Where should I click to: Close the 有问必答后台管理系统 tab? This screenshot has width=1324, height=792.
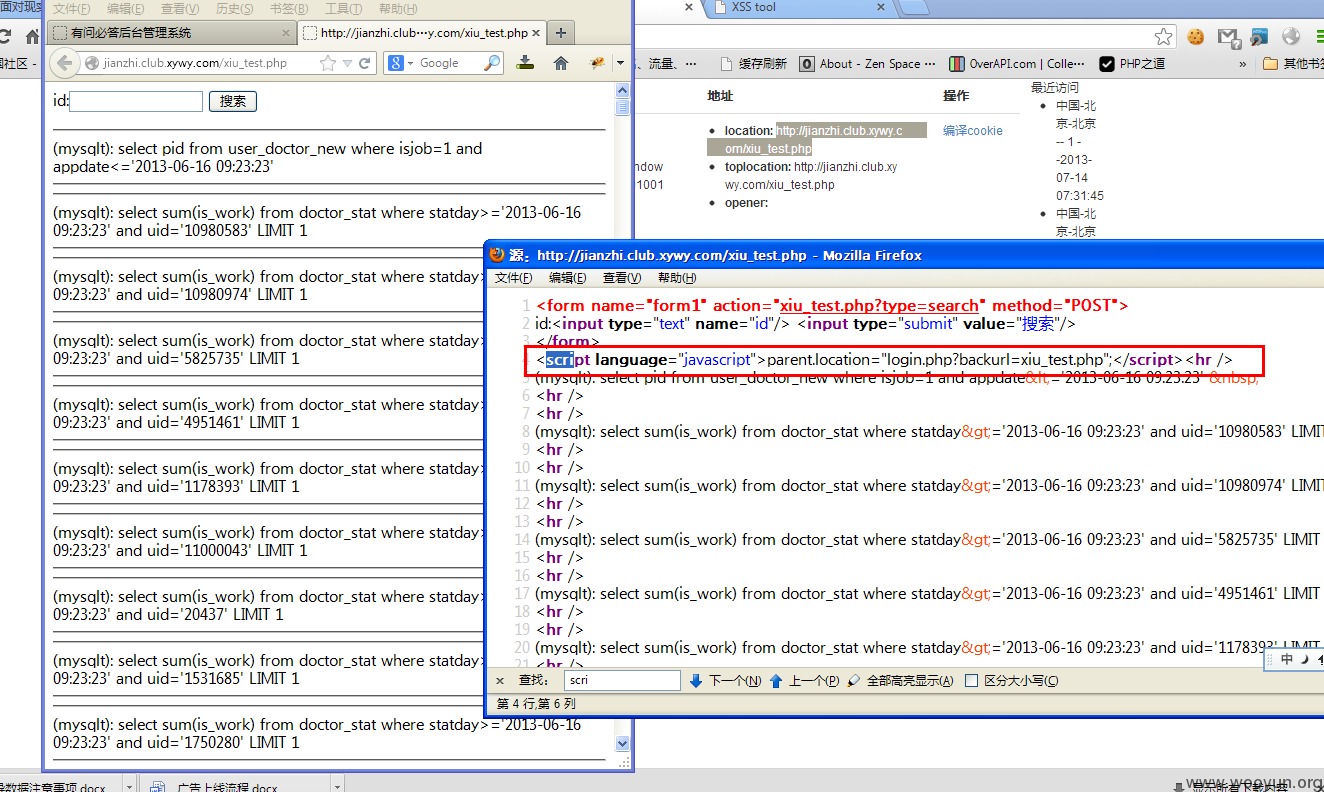click(x=286, y=33)
